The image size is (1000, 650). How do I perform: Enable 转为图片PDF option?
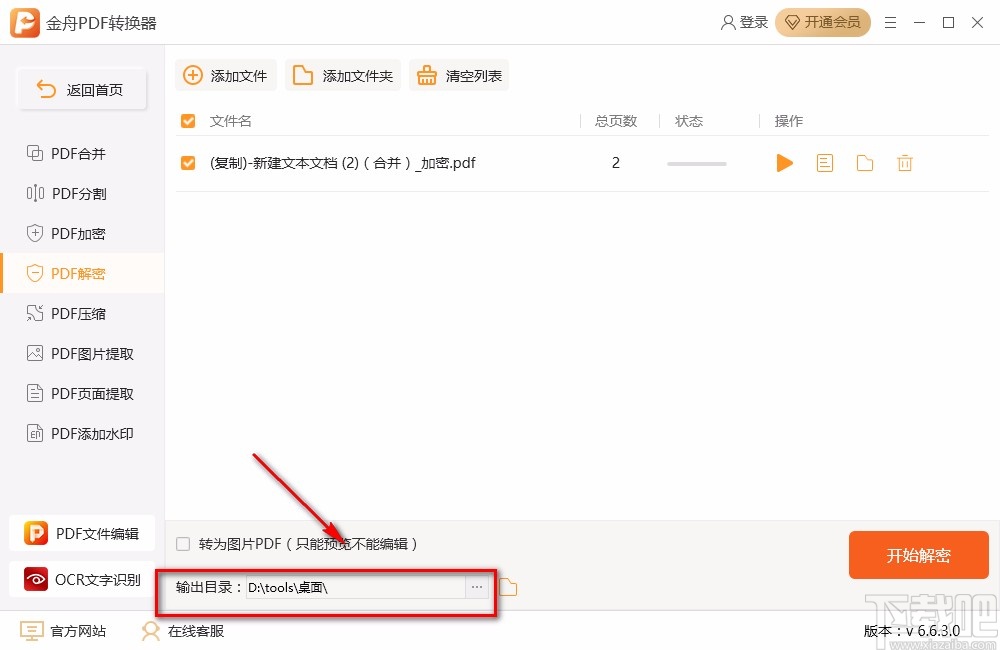182,544
